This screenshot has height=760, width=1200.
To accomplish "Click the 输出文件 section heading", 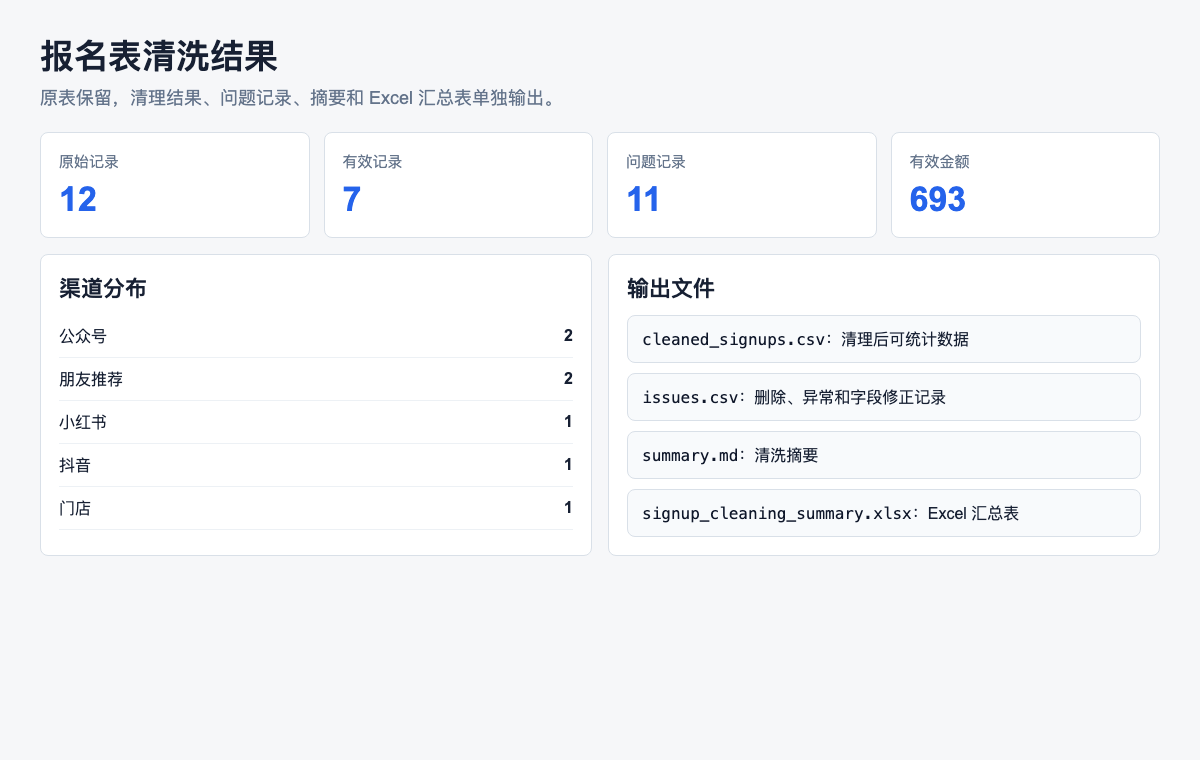I will 671,289.
